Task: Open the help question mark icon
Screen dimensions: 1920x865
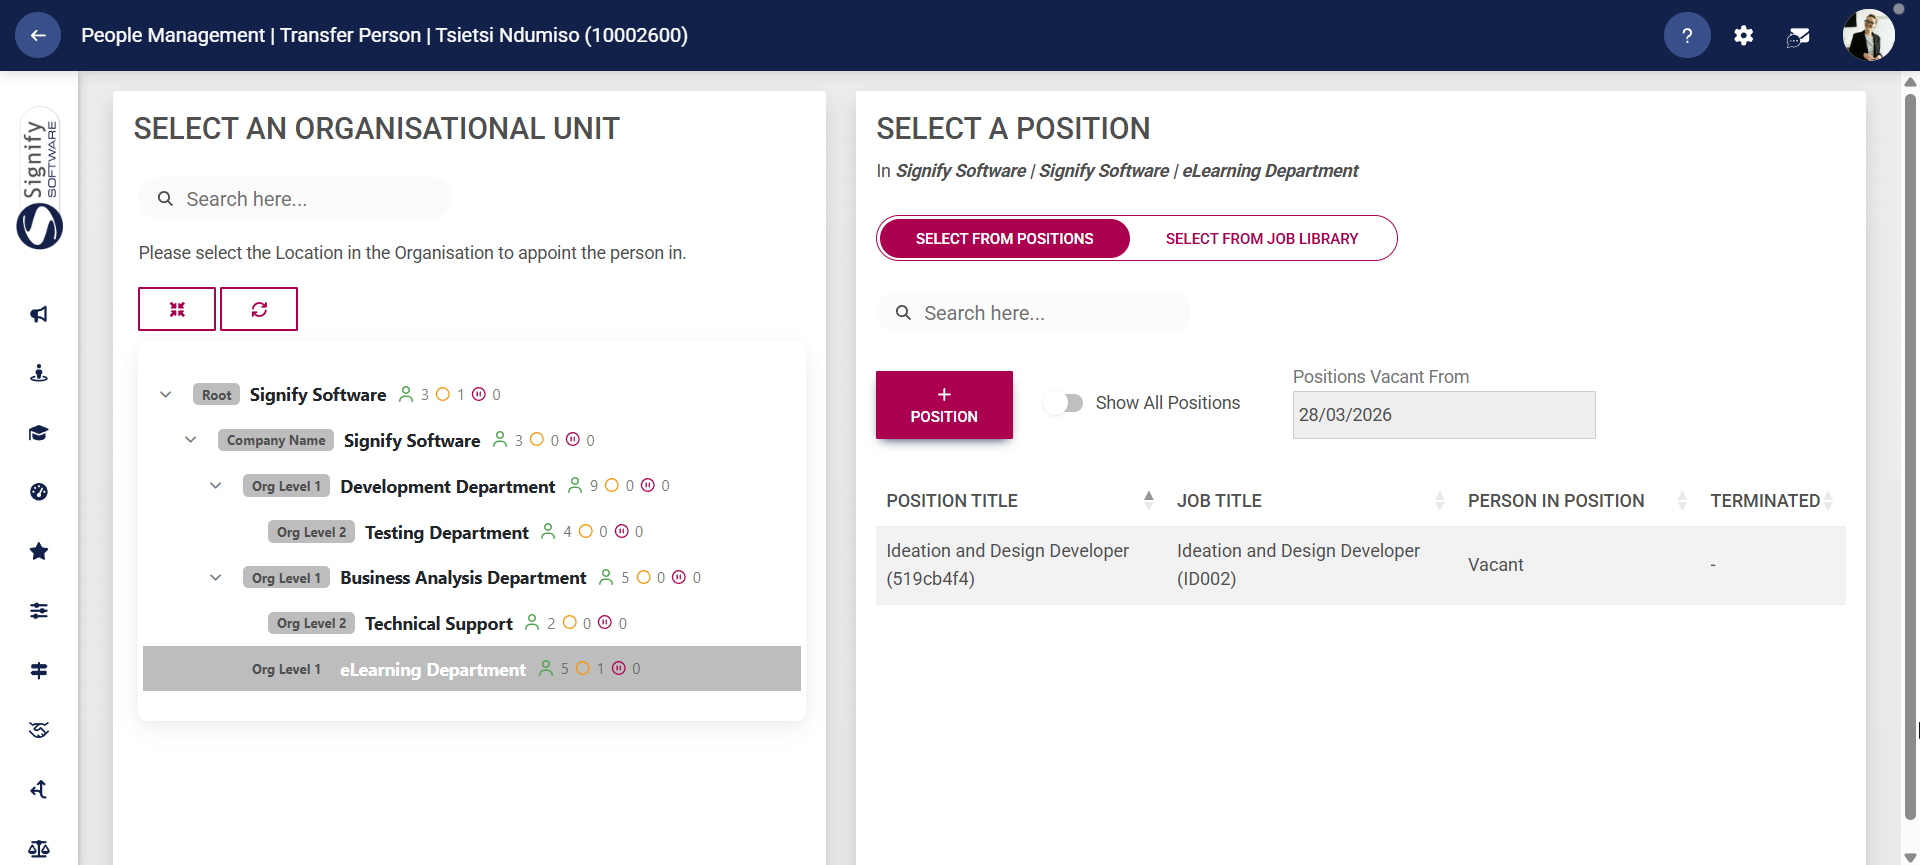Action: coord(1687,35)
